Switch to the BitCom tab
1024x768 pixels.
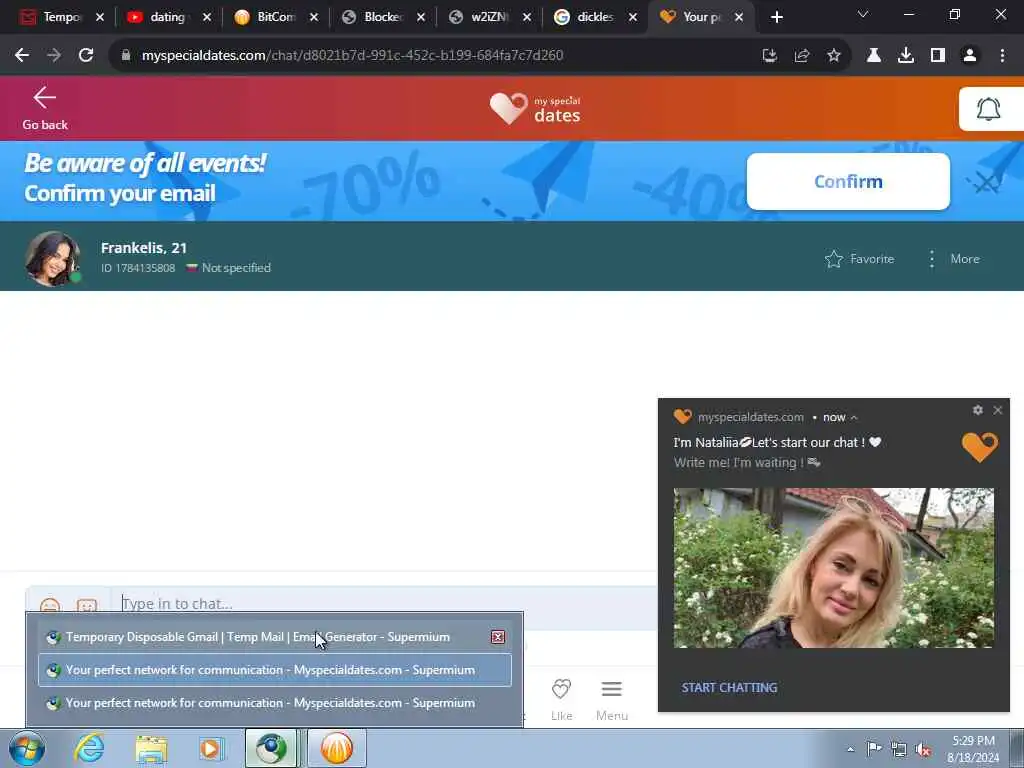(264, 17)
